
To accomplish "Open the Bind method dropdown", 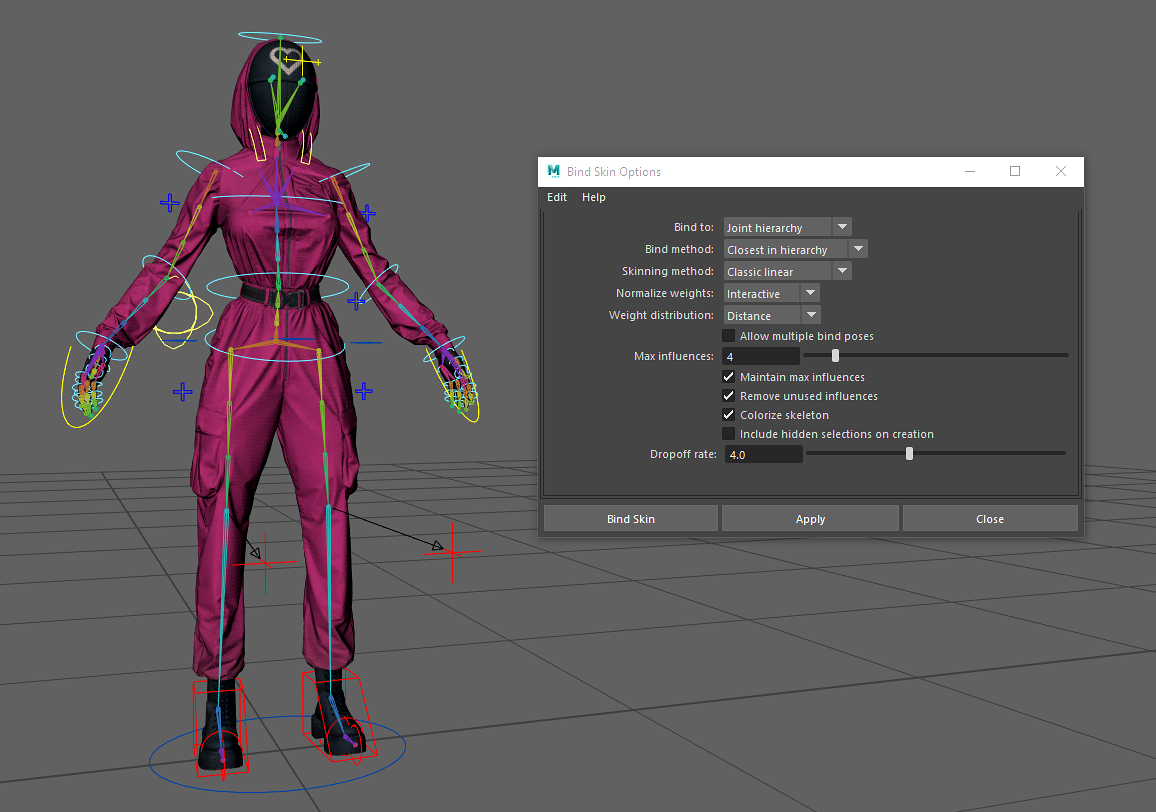I will (x=858, y=248).
